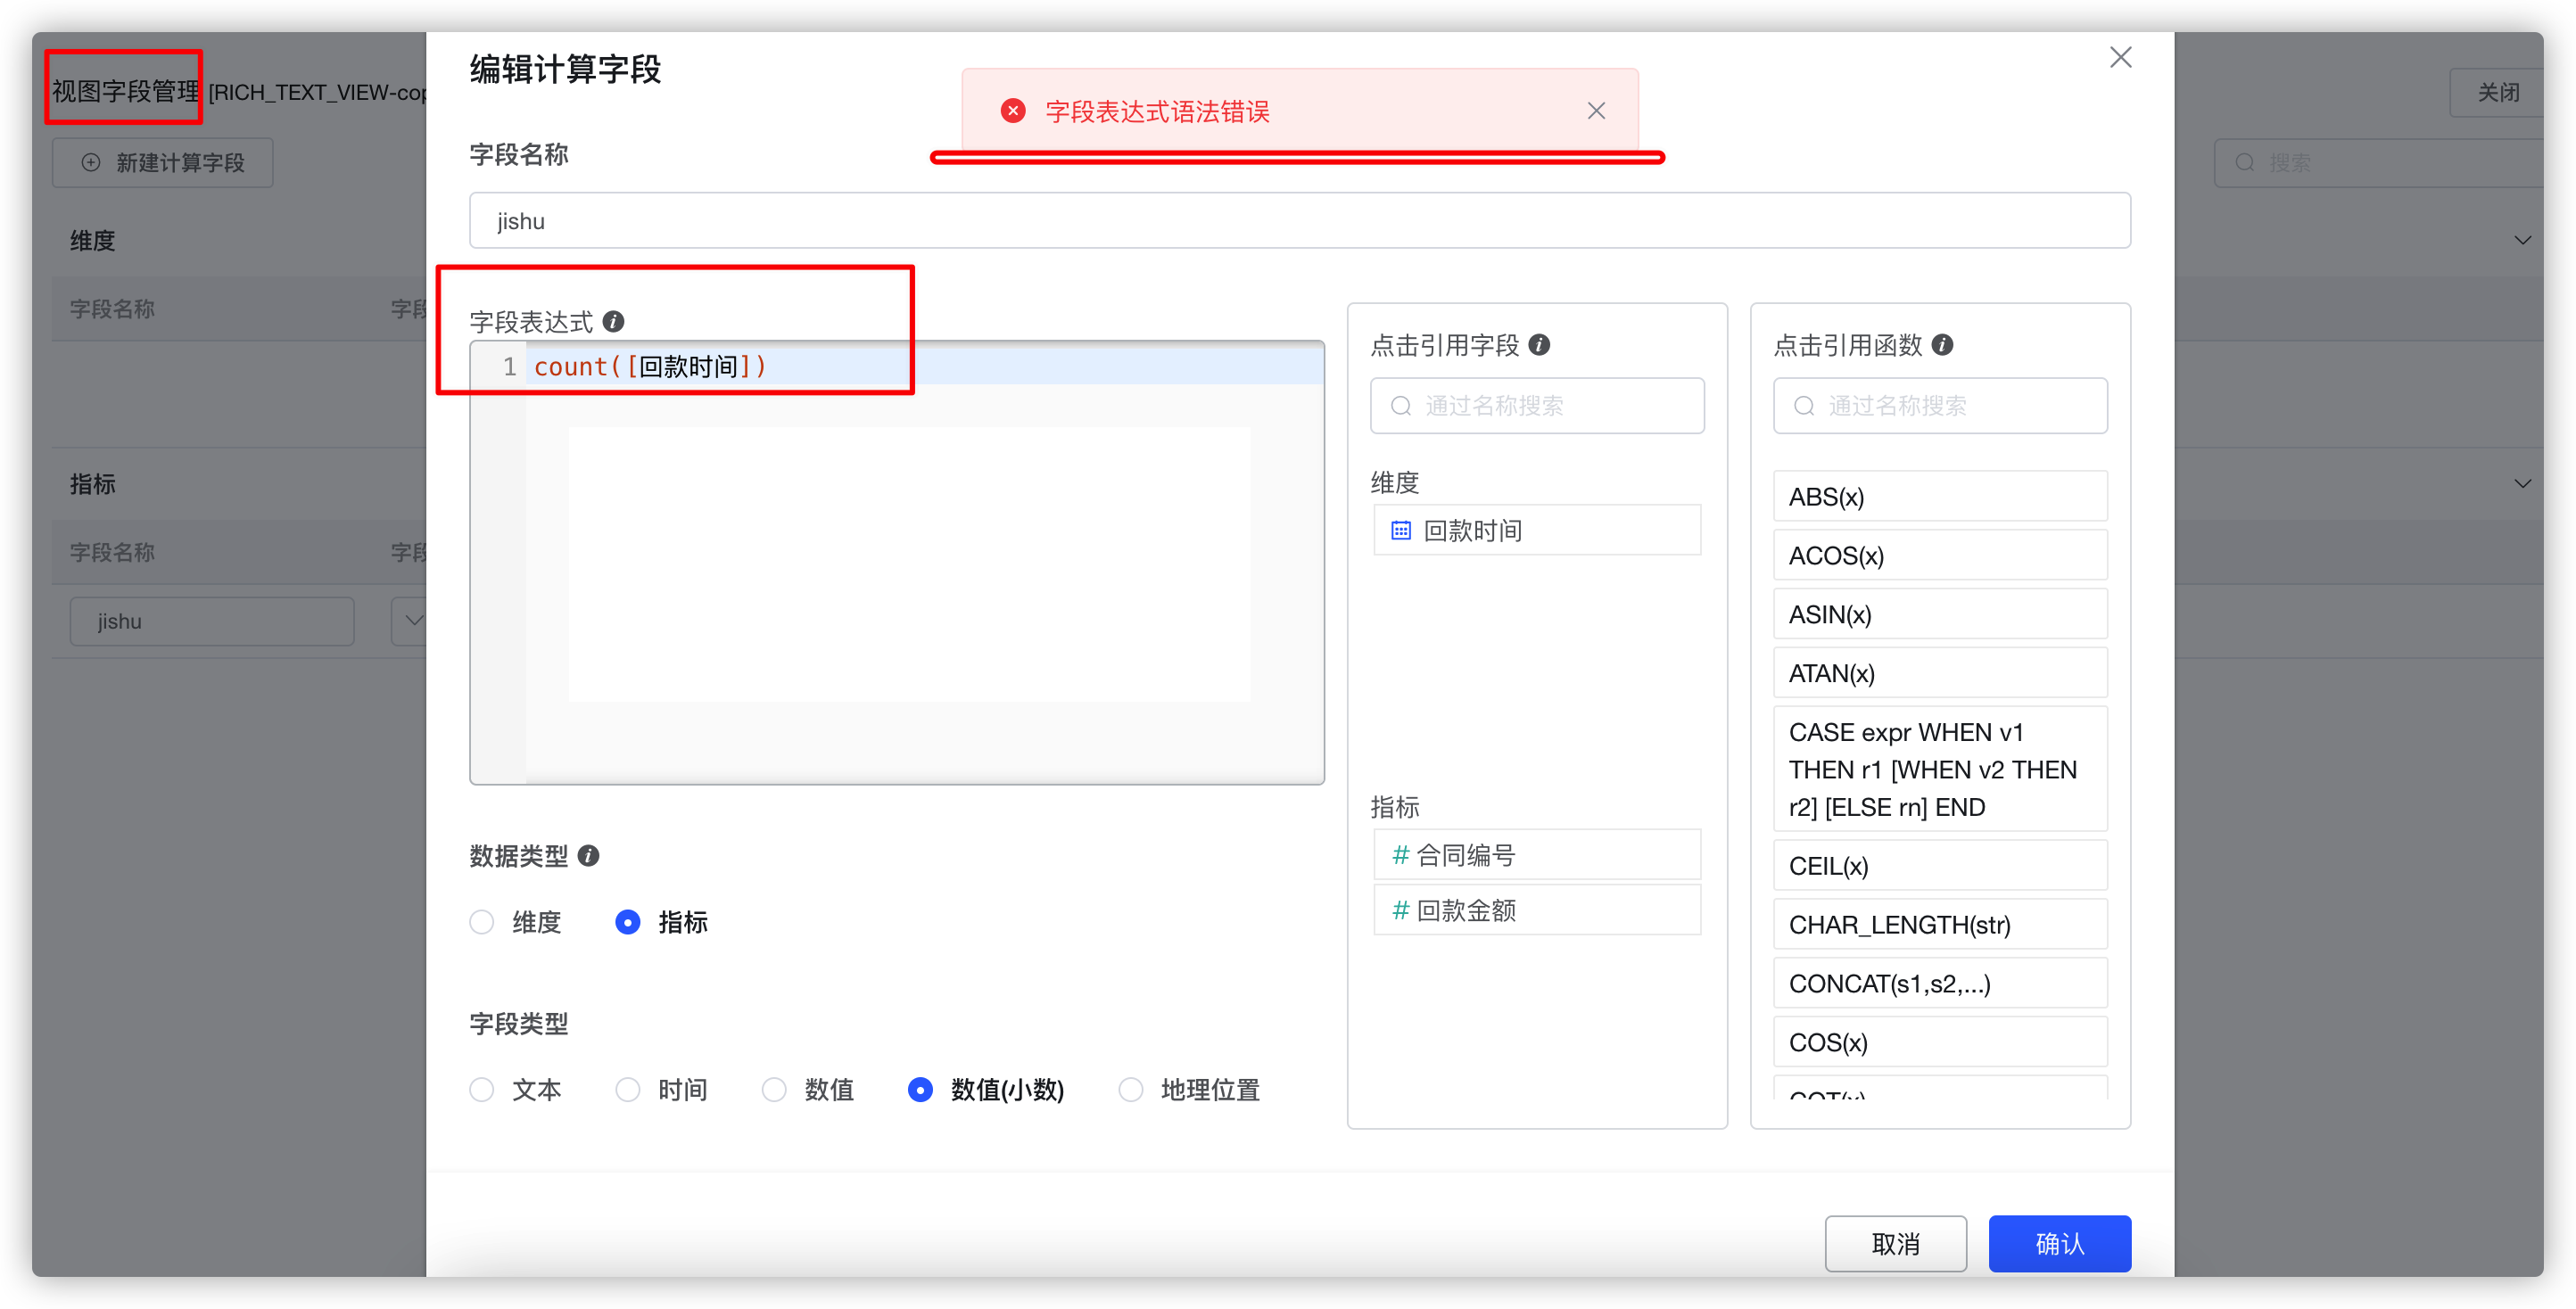The height and width of the screenshot is (1309, 2576).
Task: Click info icon beside 点击引用函数
Action: tap(1943, 345)
